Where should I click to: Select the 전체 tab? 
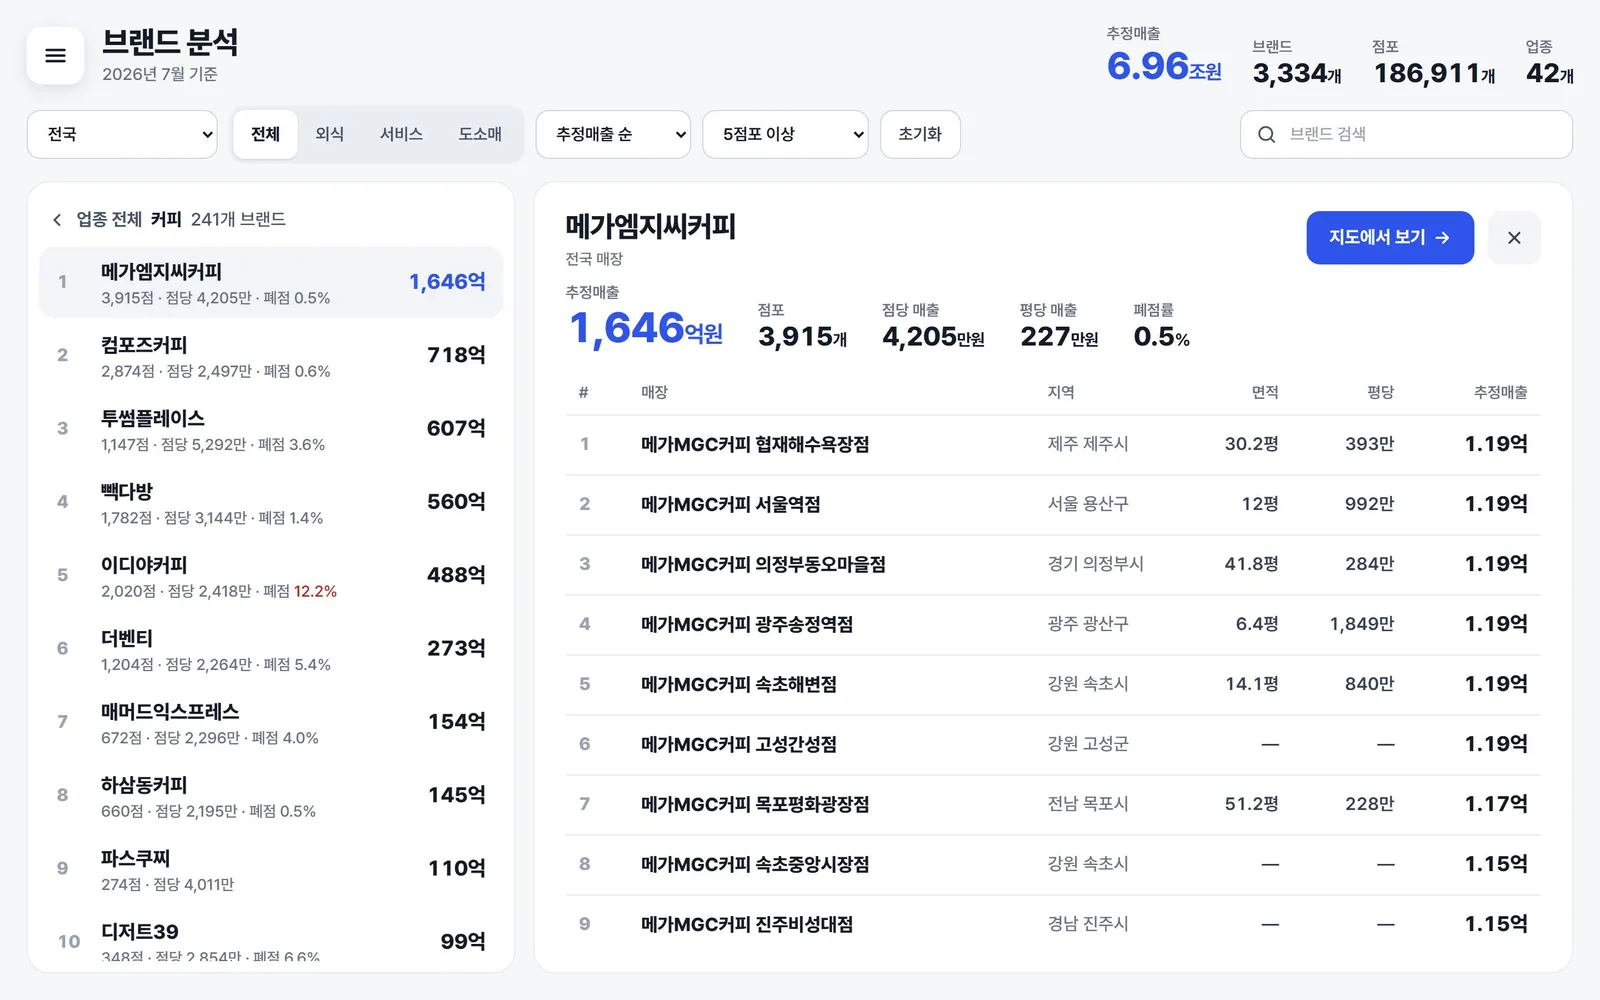(x=265, y=134)
